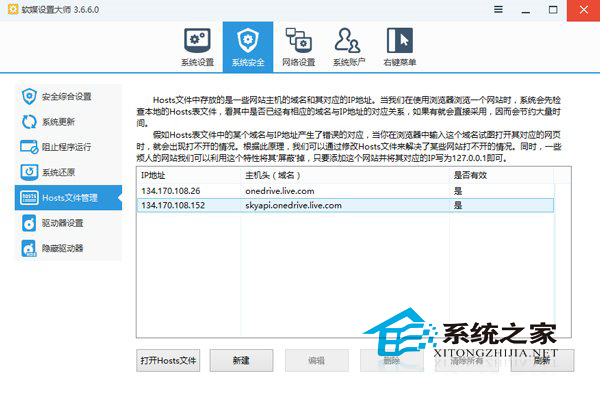The height and width of the screenshot is (394, 600).
Task: Click the 刷新 button
Action: 542,360
